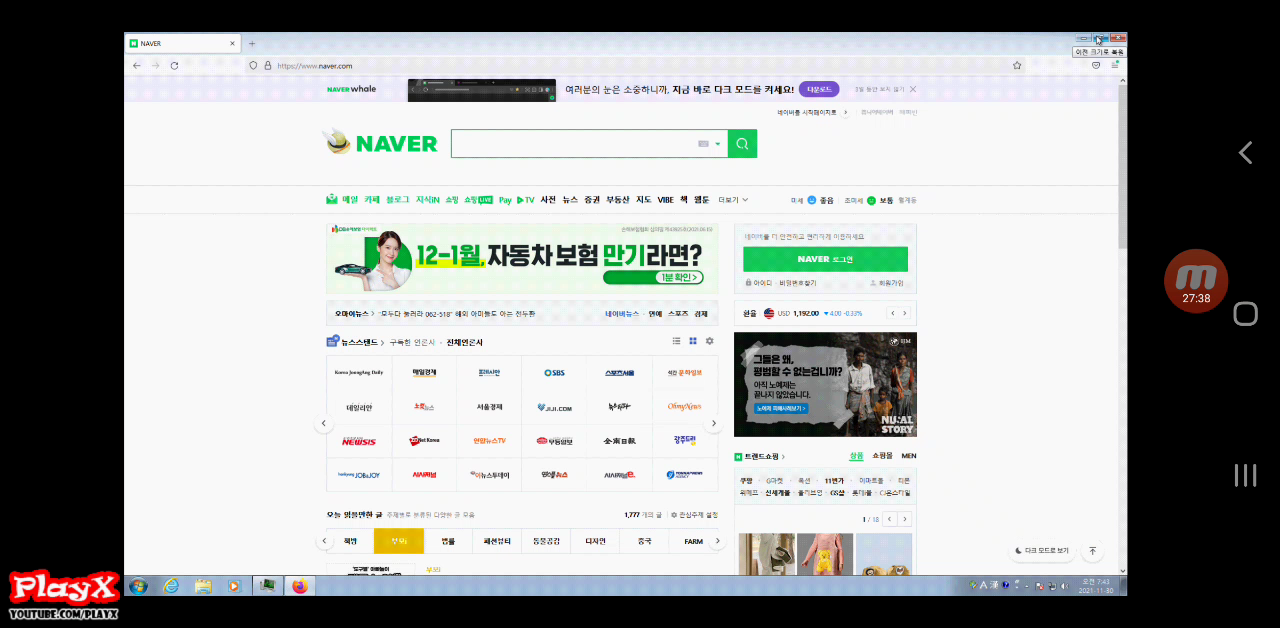1280x628 pixels.
Task: Select the SBS press logo
Action: (x=554, y=373)
